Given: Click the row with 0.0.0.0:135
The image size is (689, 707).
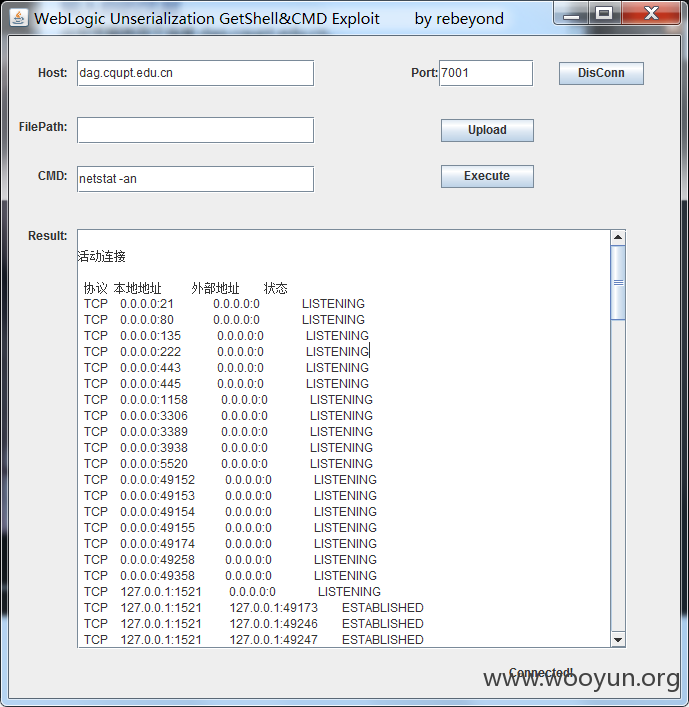Looking at the screenshot, I should (226, 336).
